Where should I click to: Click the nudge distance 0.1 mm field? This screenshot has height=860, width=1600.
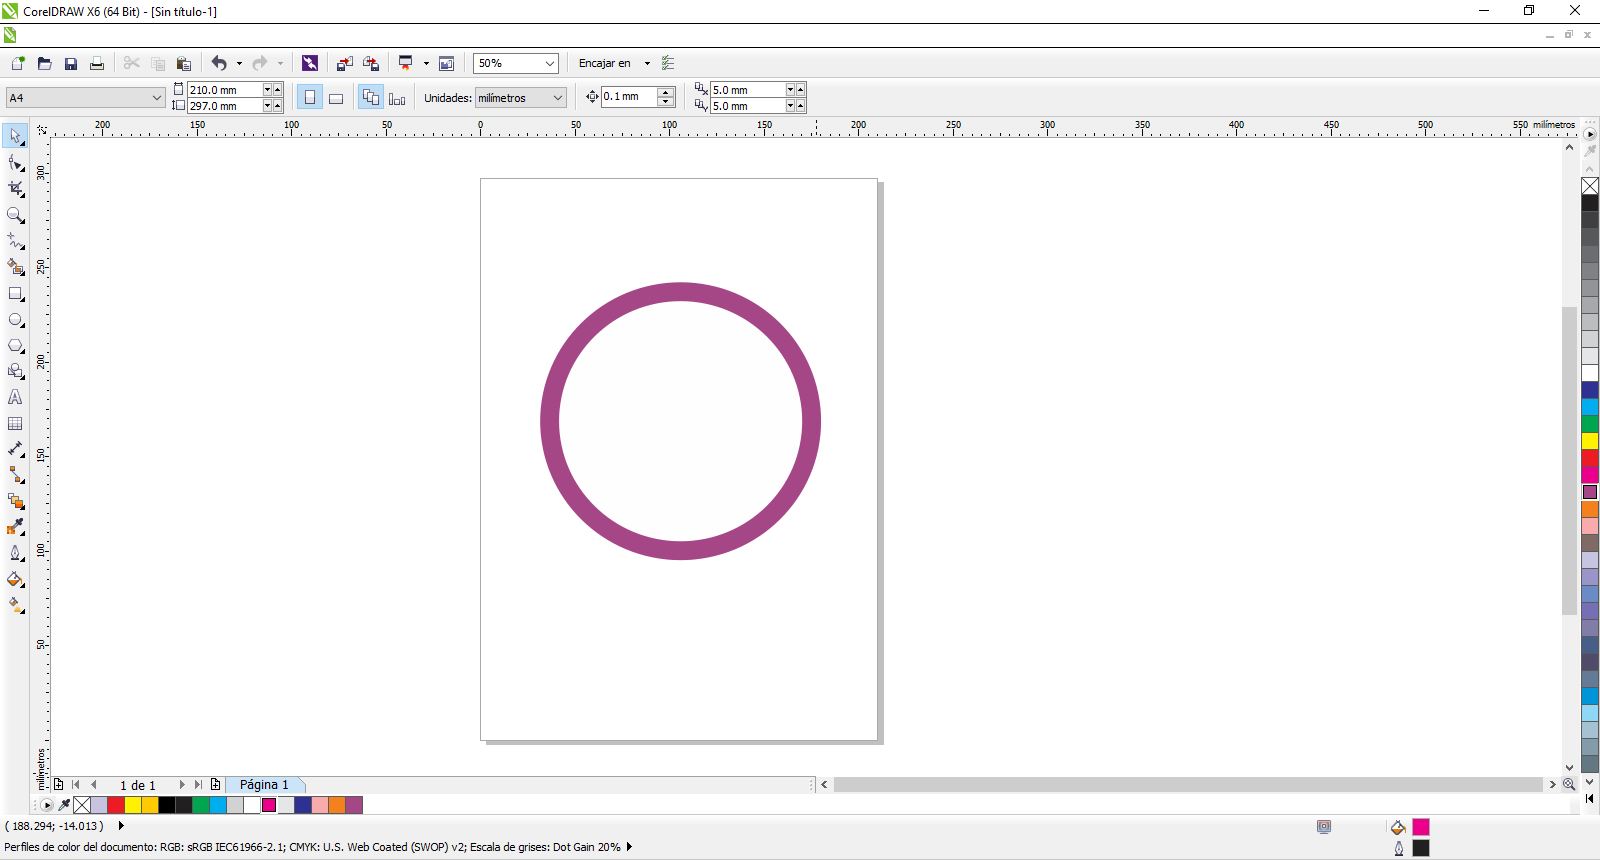[629, 97]
